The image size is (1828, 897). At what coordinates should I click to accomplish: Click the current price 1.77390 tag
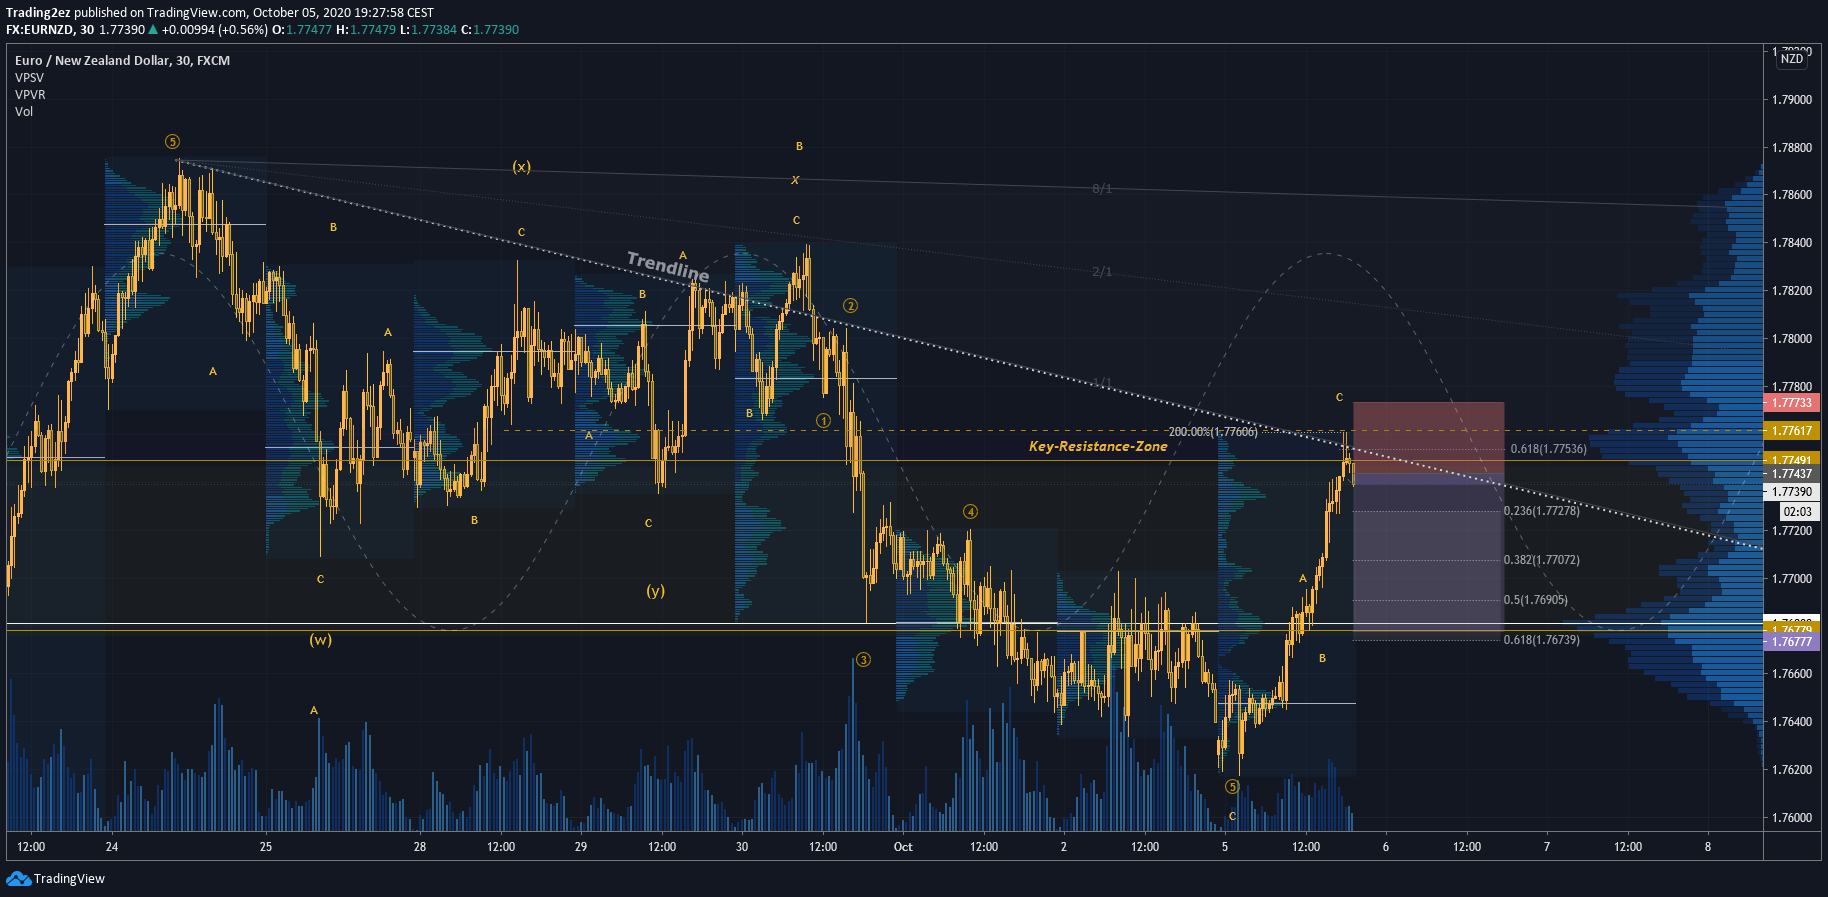pyautogui.click(x=1792, y=491)
